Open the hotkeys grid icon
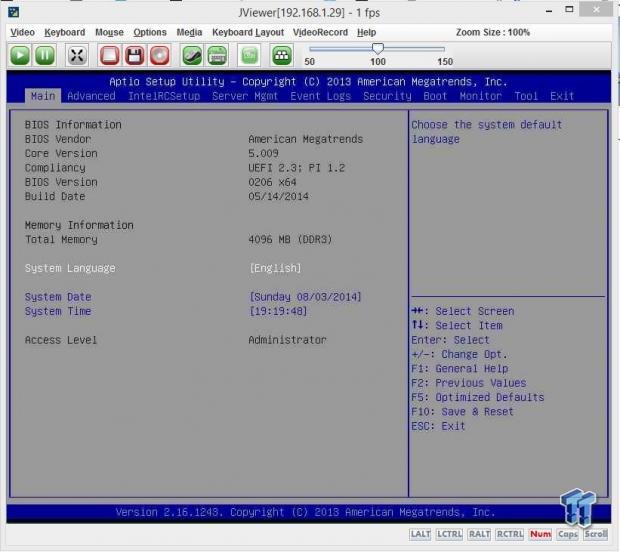 [282, 55]
